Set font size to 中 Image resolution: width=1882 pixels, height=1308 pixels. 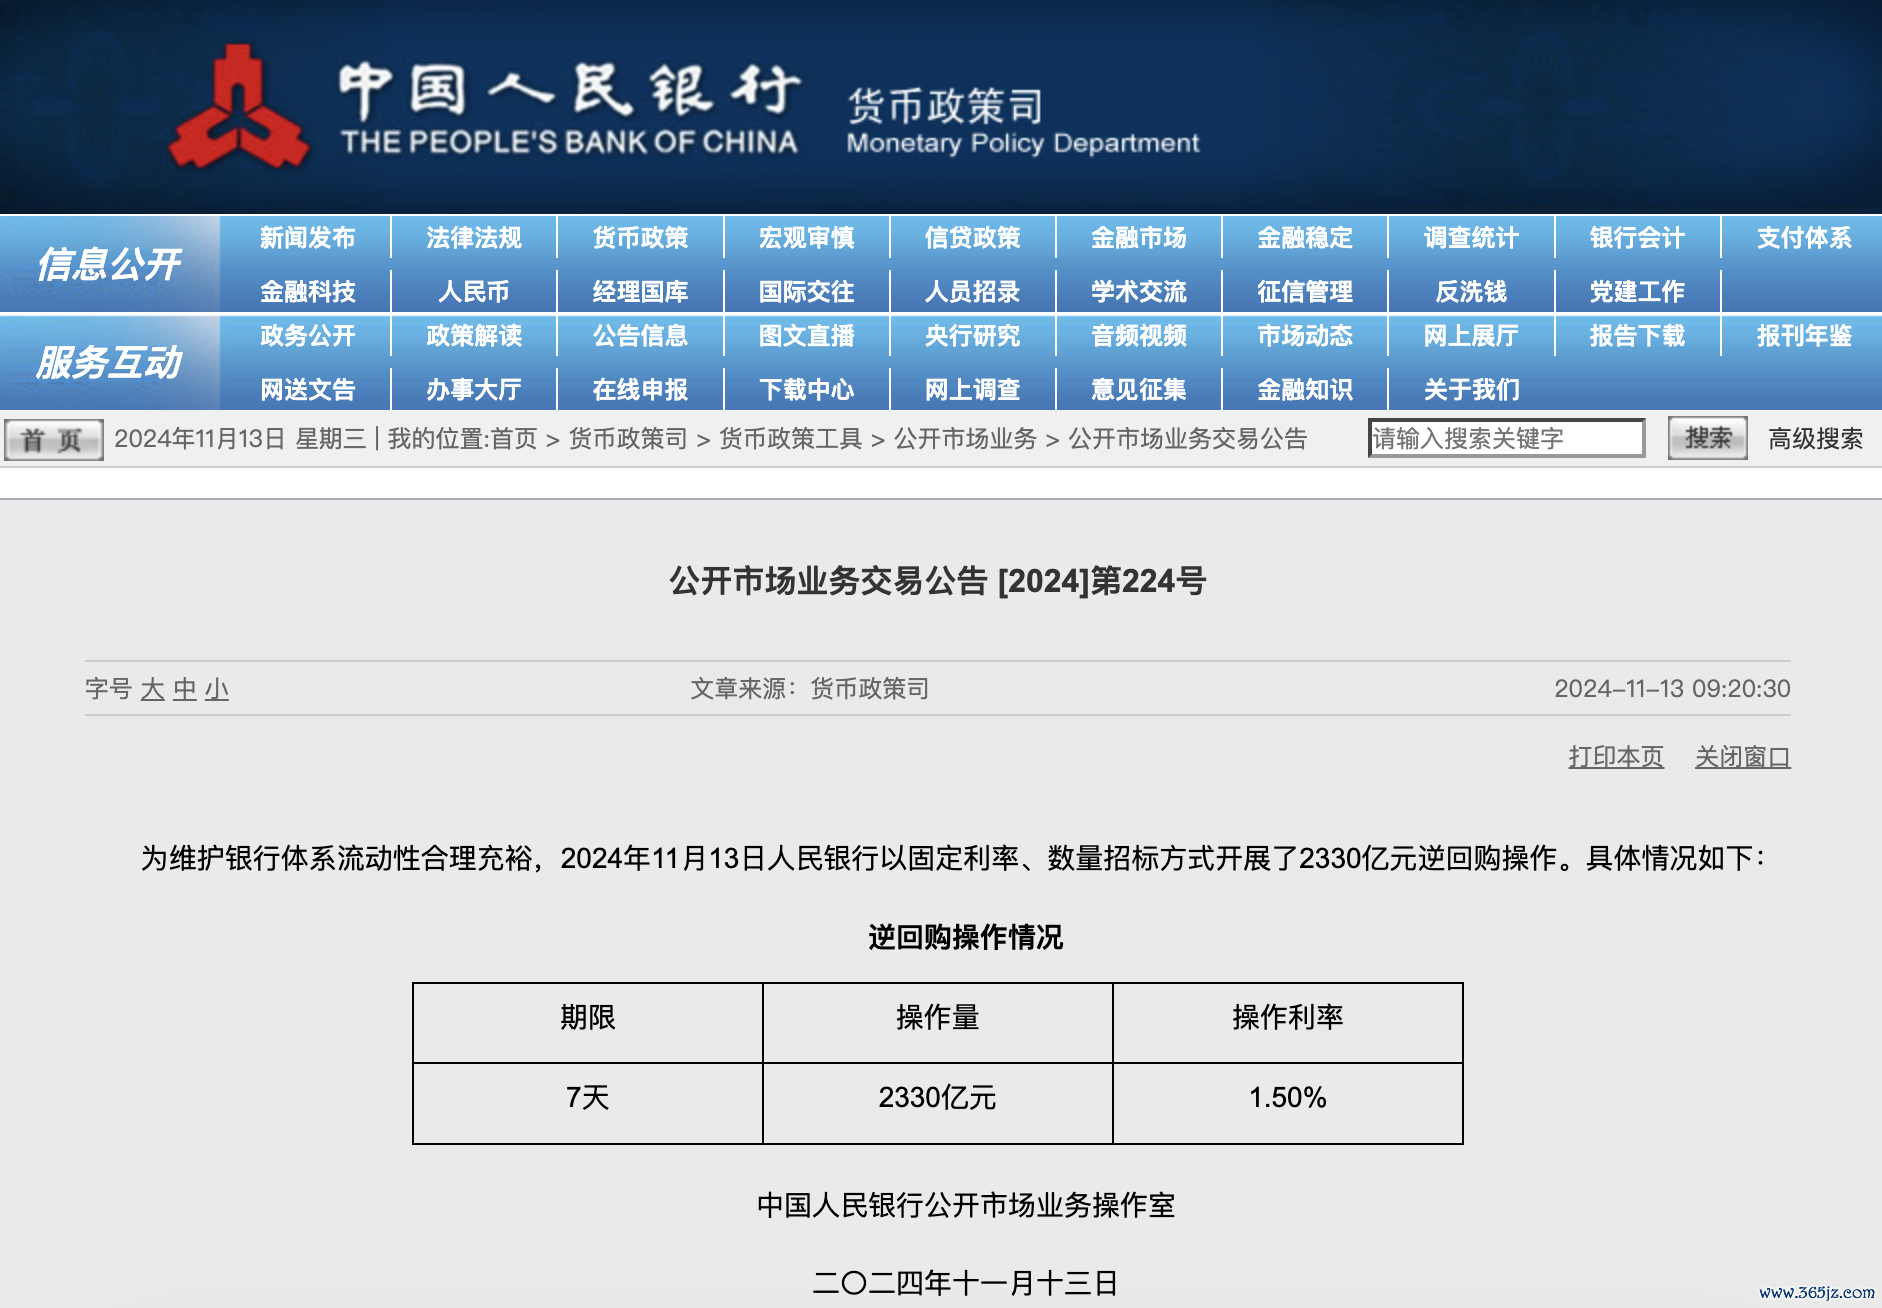(x=184, y=689)
